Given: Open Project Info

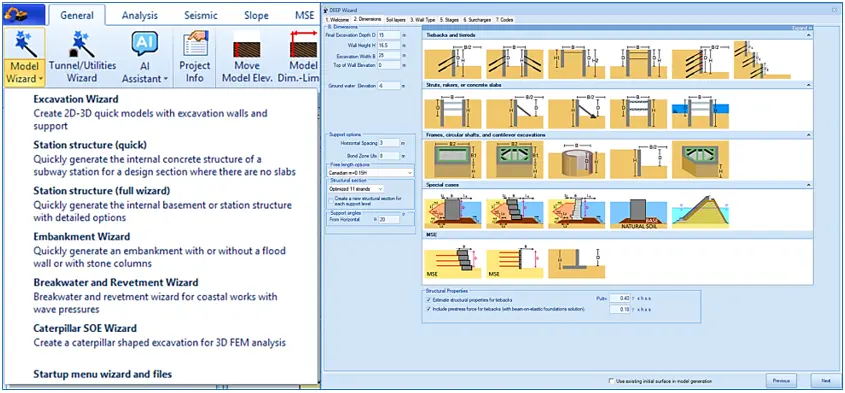Looking at the screenshot, I should [x=195, y=58].
